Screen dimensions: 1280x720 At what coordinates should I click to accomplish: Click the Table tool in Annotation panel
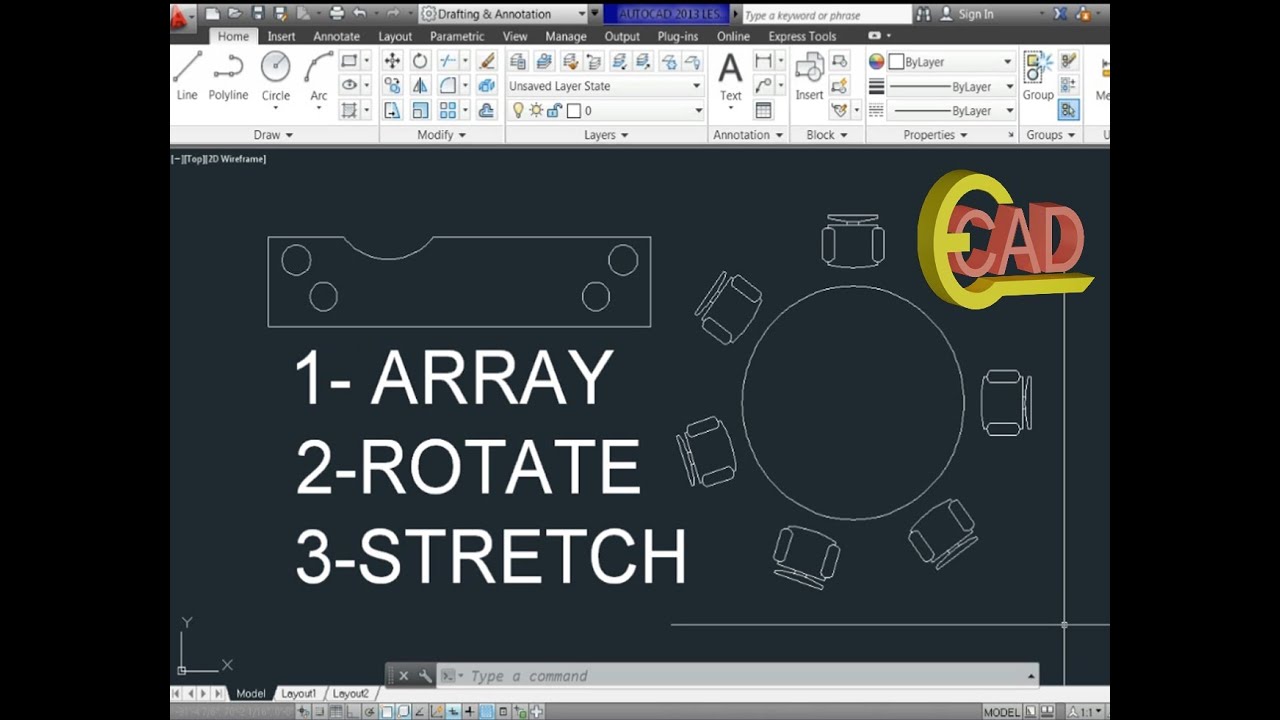(x=763, y=111)
